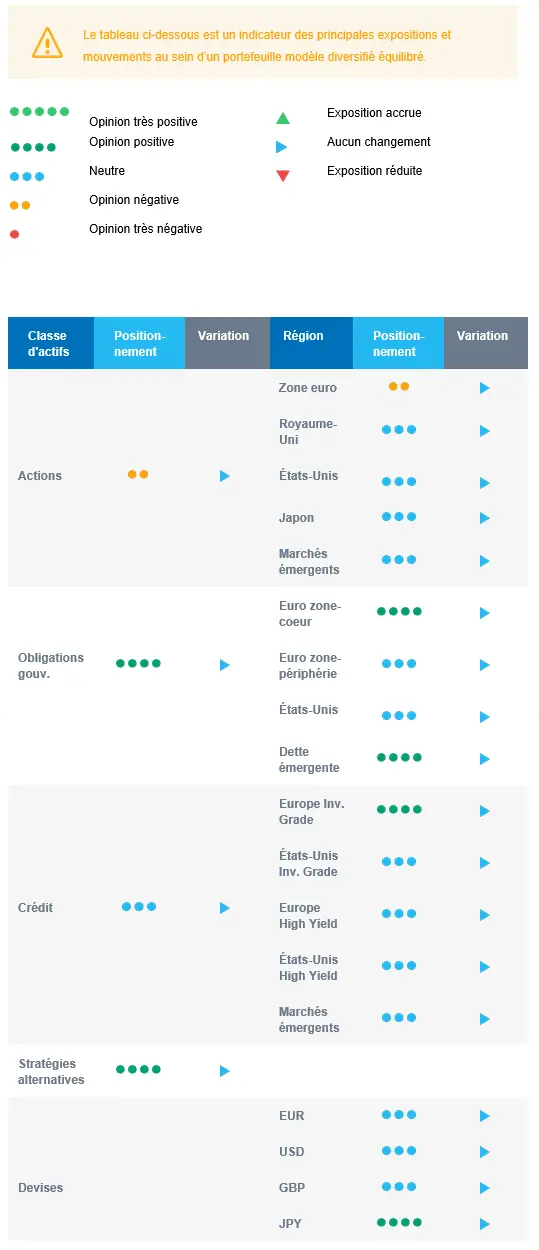Click the green dots for Euro zone-coeur
The image size is (539, 1250).
tap(399, 611)
